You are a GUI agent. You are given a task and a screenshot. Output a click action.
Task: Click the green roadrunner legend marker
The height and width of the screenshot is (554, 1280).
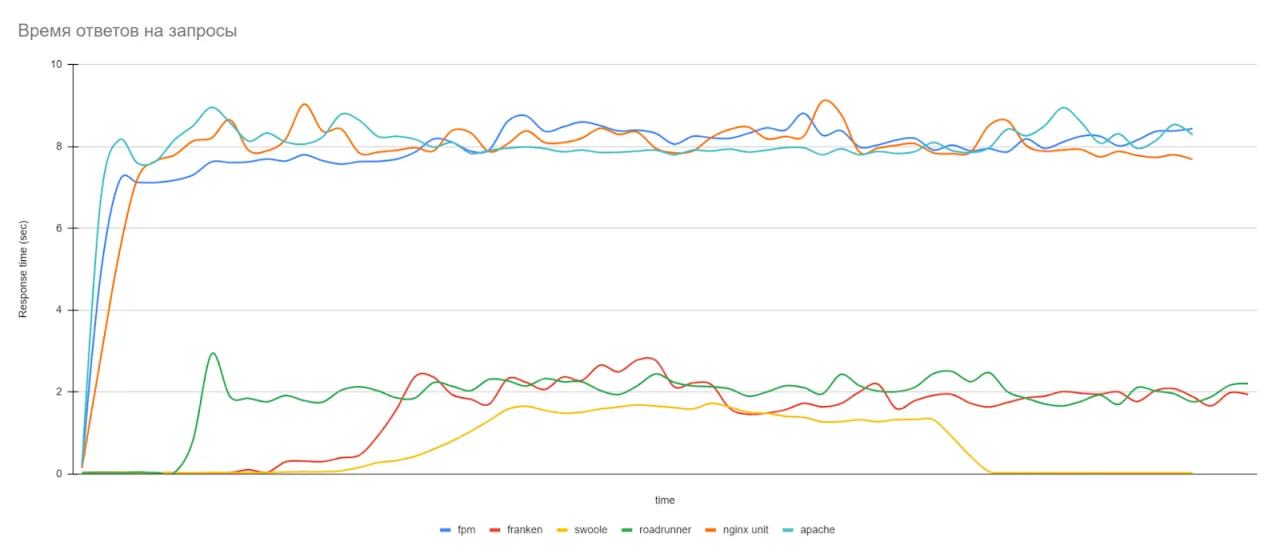click(626, 530)
